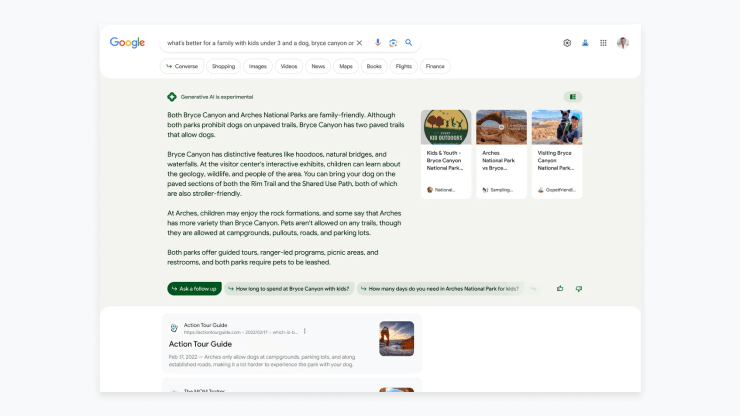Switch to the Flights tab
The width and height of the screenshot is (740, 416).
point(404,66)
